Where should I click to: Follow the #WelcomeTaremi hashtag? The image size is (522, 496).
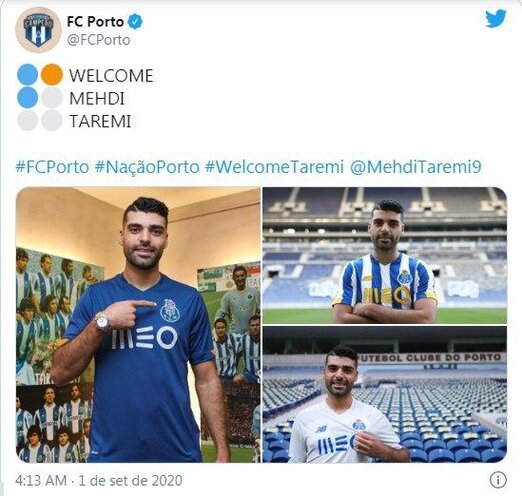point(274,167)
